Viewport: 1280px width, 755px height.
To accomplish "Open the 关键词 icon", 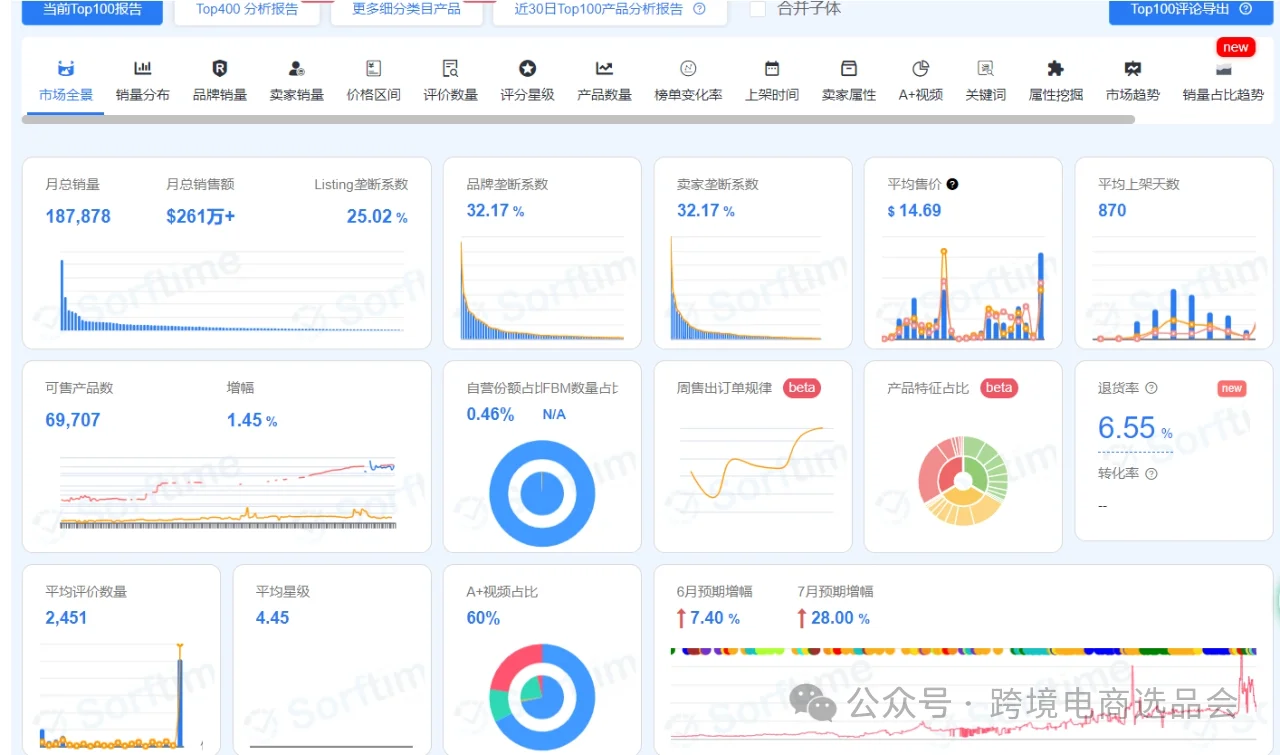I will (986, 69).
